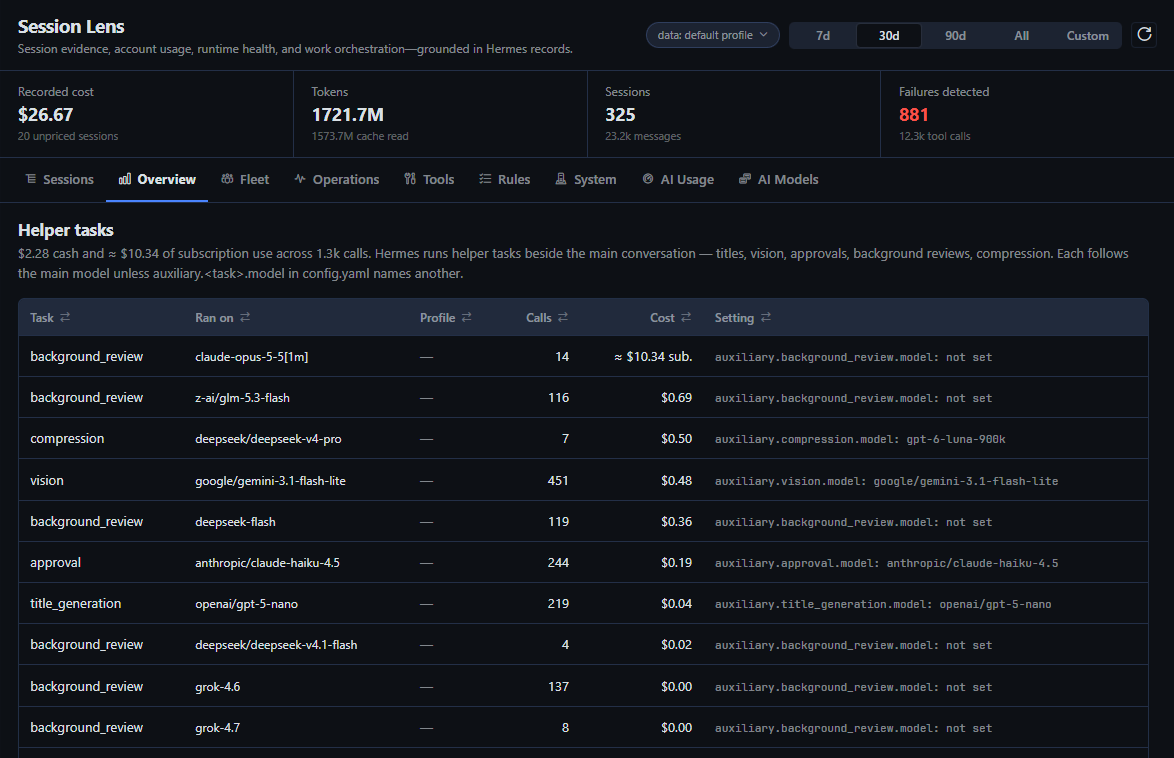This screenshot has height=758, width=1174.
Task: Switch to the Fleet tab
Action: [245, 180]
